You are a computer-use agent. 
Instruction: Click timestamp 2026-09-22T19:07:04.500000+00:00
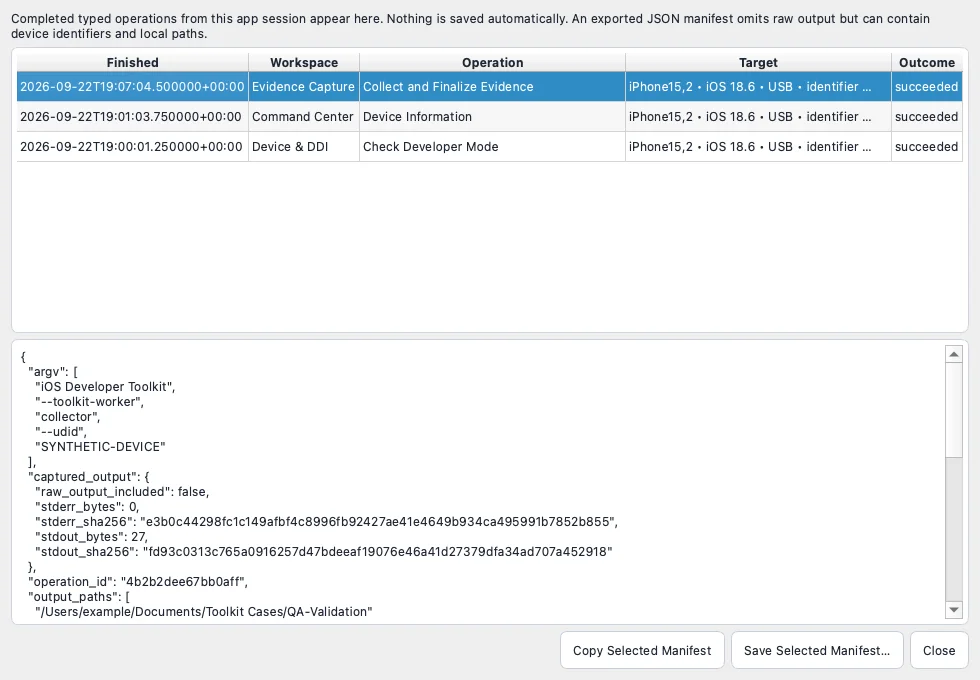pos(132,86)
